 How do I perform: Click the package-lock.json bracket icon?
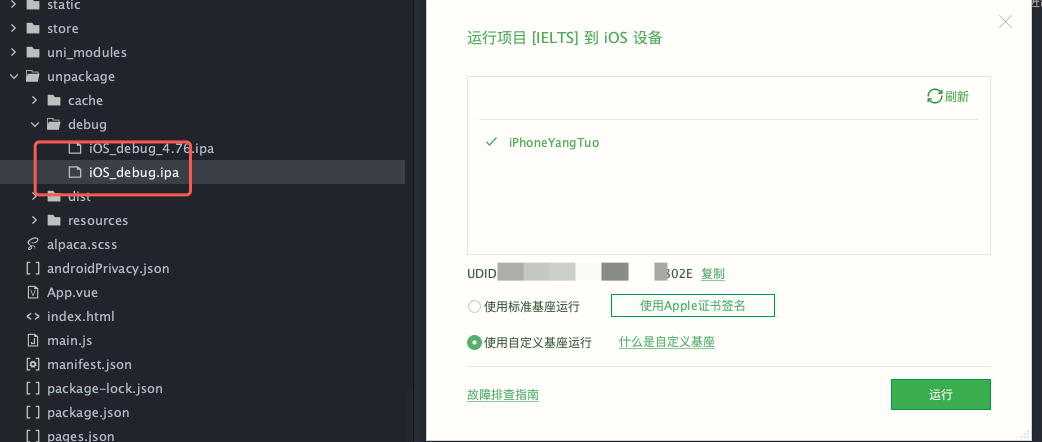click(x=33, y=388)
